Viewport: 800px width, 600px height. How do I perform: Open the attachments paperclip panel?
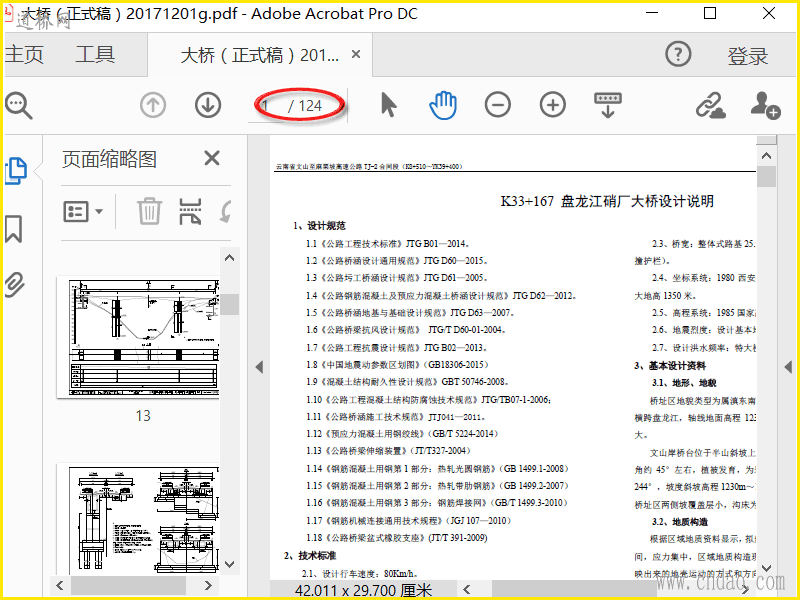pyautogui.click(x=14, y=285)
